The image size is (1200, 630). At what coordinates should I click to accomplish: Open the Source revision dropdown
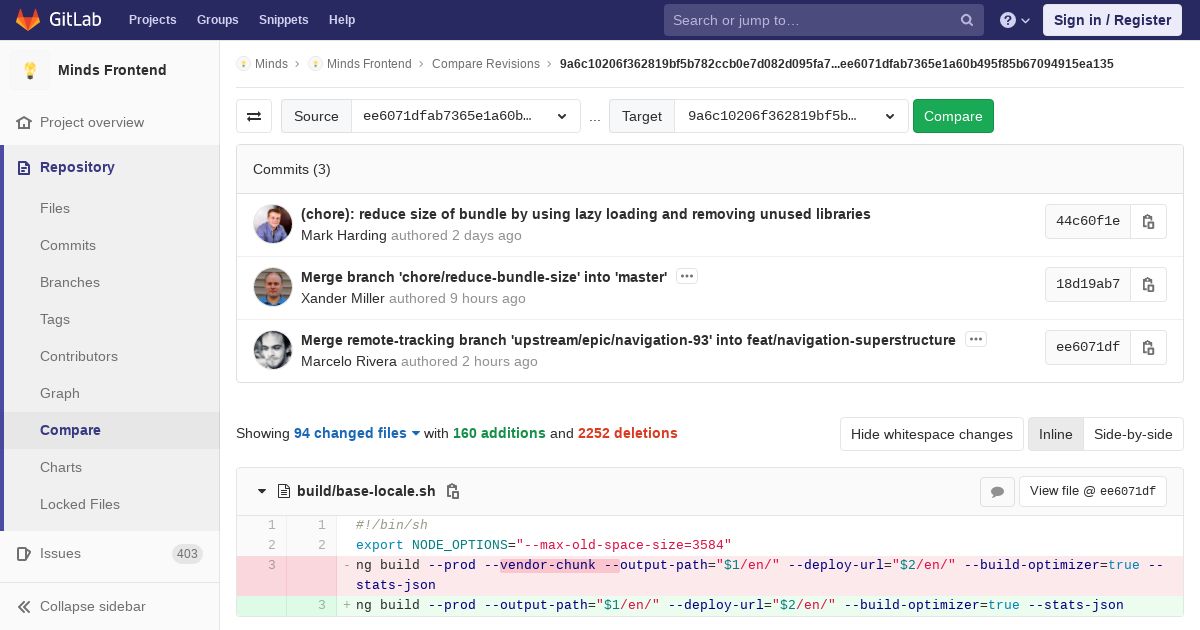(x=466, y=116)
